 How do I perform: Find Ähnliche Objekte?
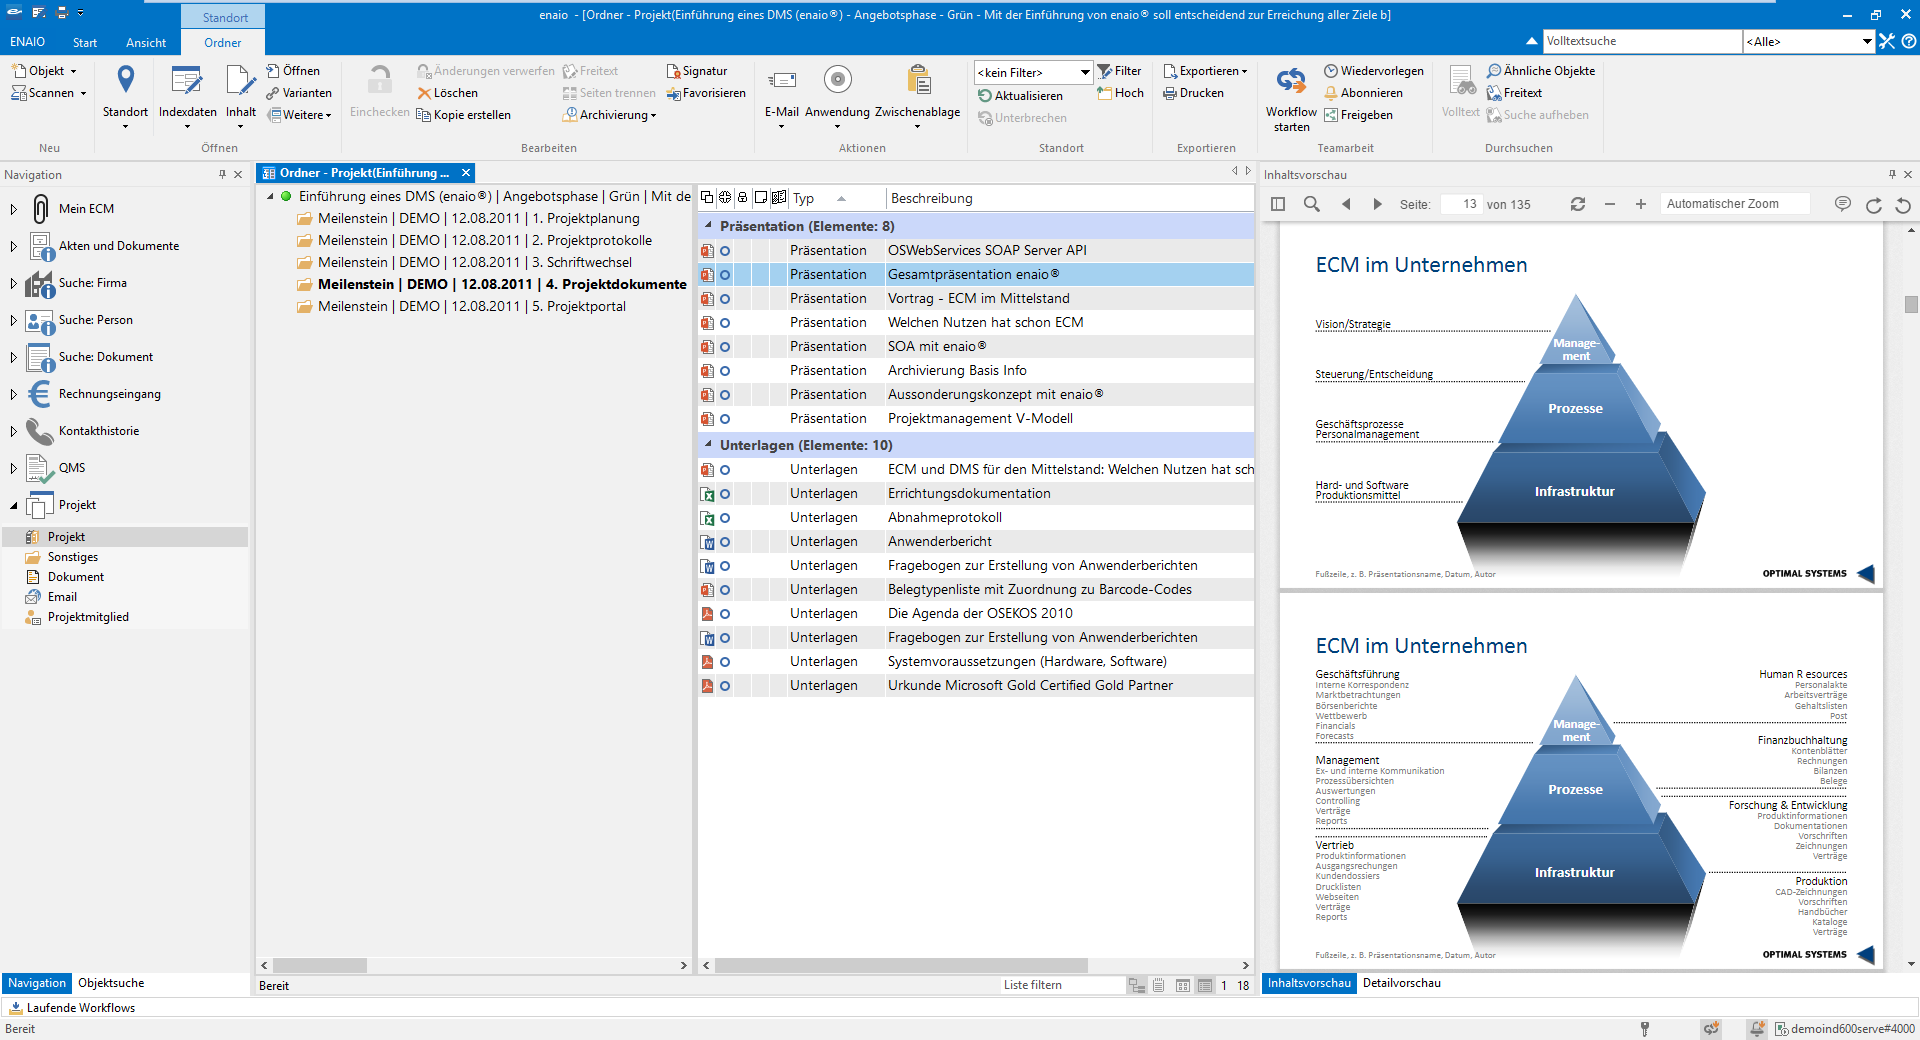pyautogui.click(x=1541, y=71)
